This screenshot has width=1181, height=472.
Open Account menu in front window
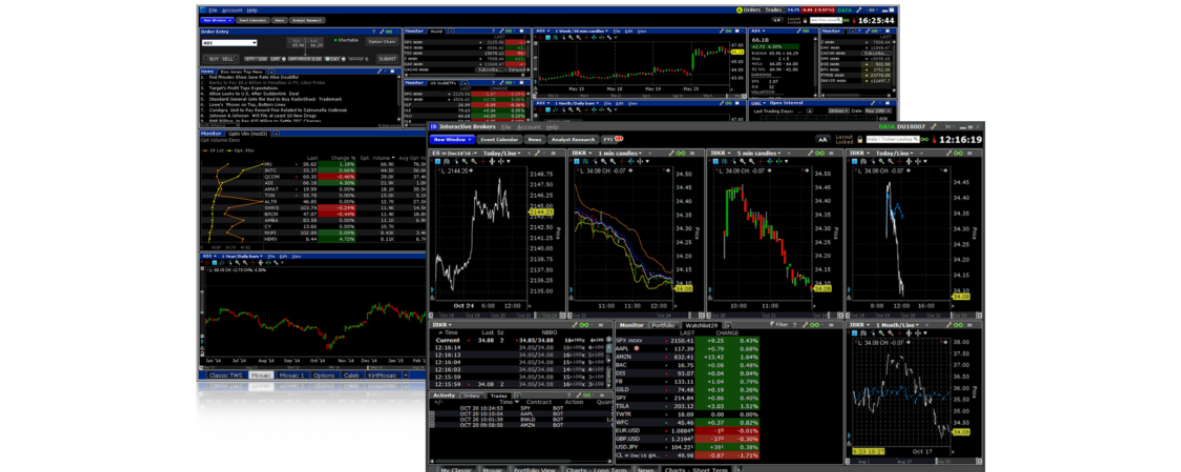(529, 127)
